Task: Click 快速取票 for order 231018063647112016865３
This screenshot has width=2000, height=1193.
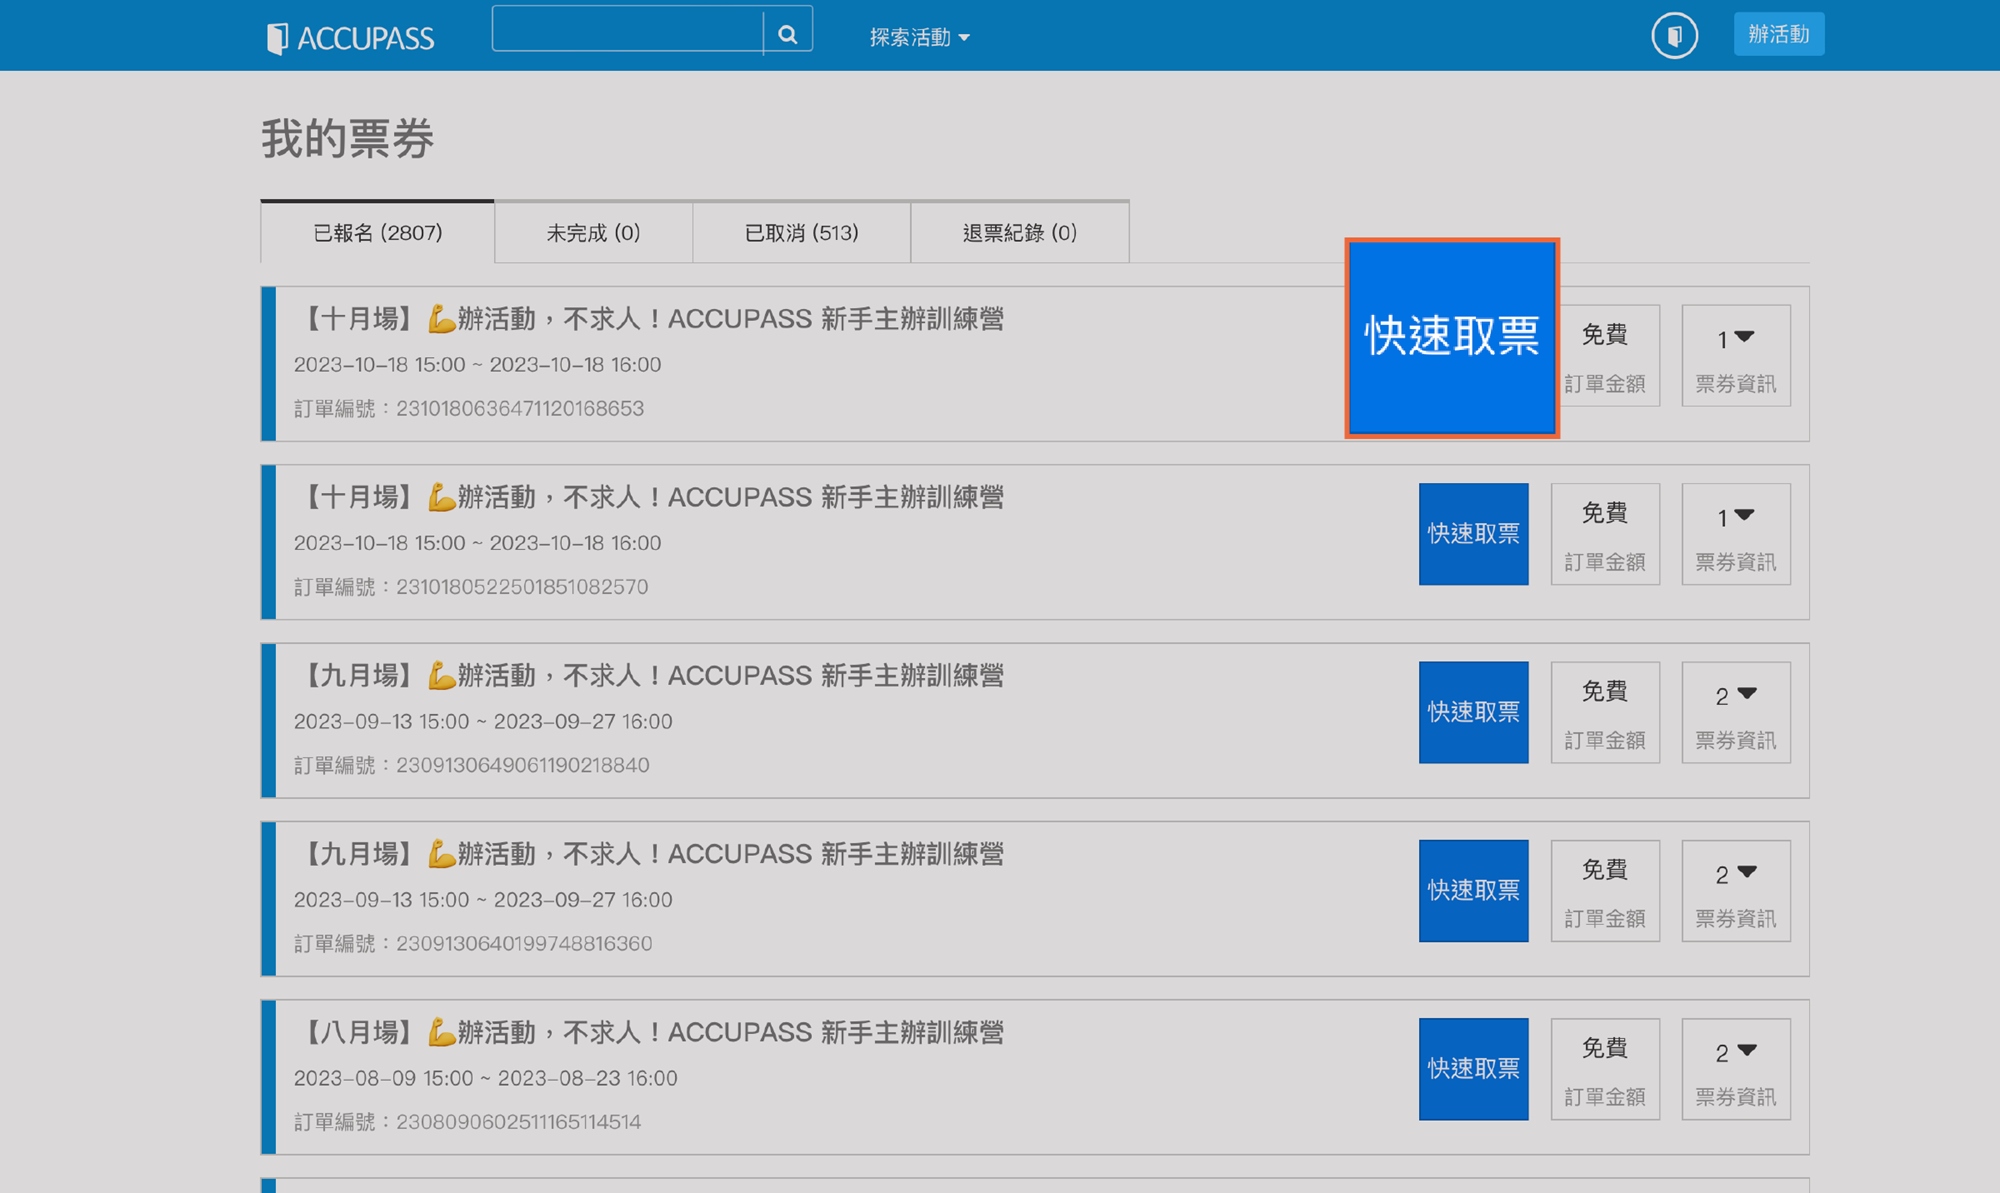Action: tap(1452, 337)
